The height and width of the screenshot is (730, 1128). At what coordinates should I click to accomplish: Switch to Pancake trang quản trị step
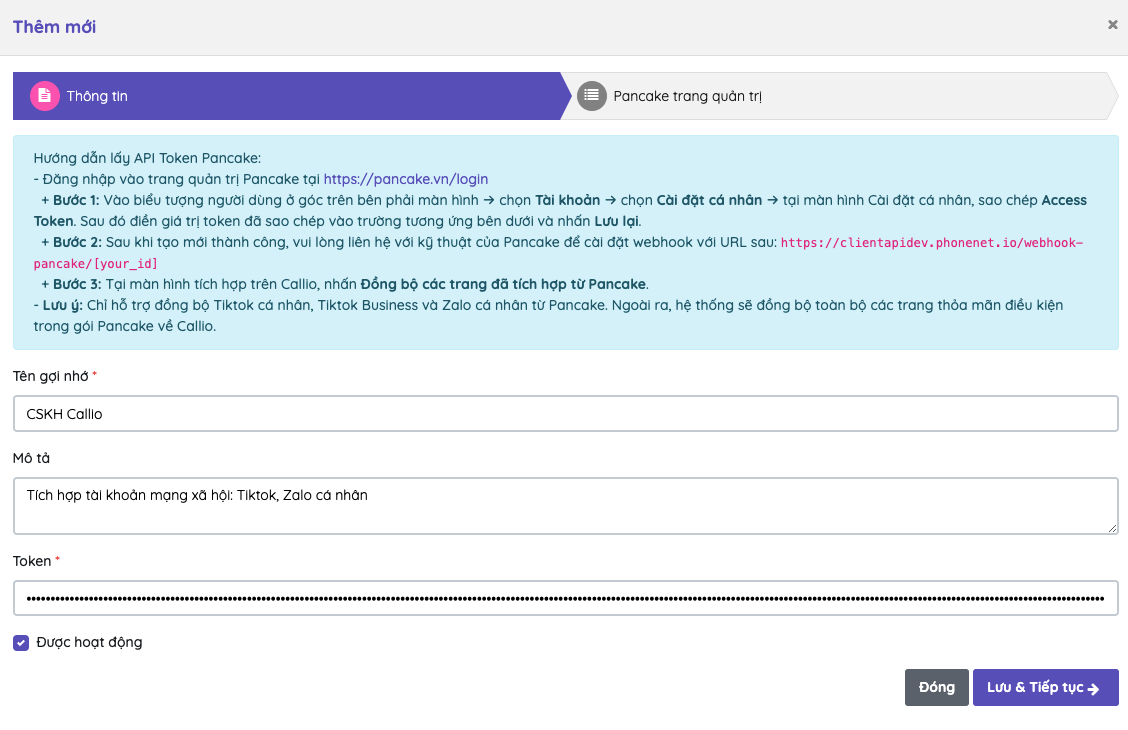pyautogui.click(x=688, y=96)
